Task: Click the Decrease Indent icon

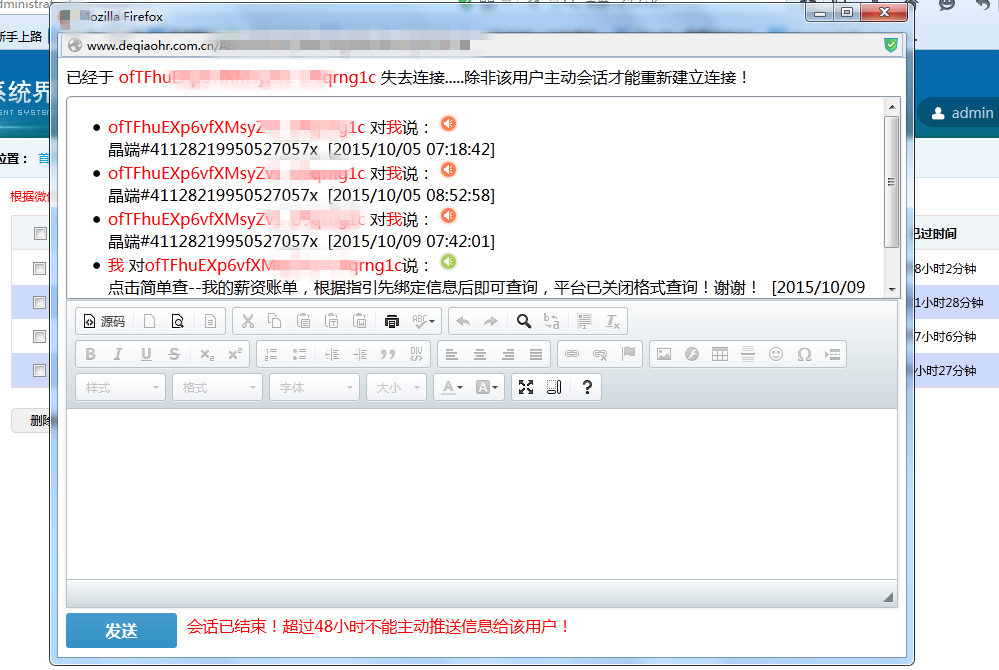Action: [x=332, y=355]
